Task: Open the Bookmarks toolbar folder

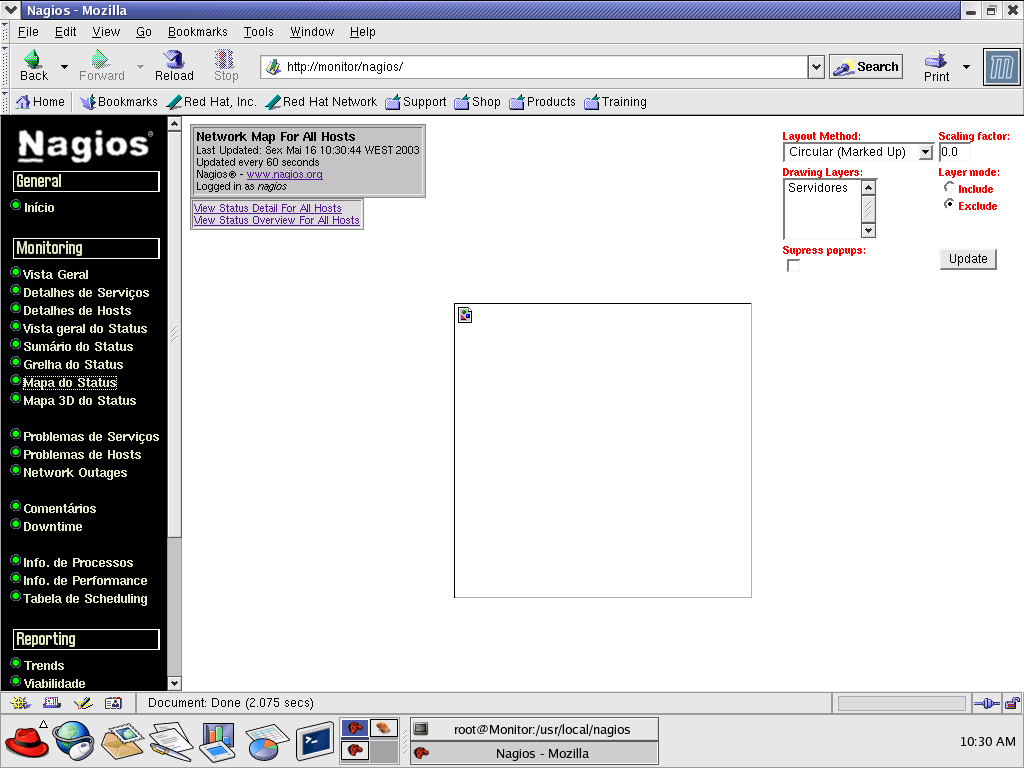Action: tap(119, 102)
